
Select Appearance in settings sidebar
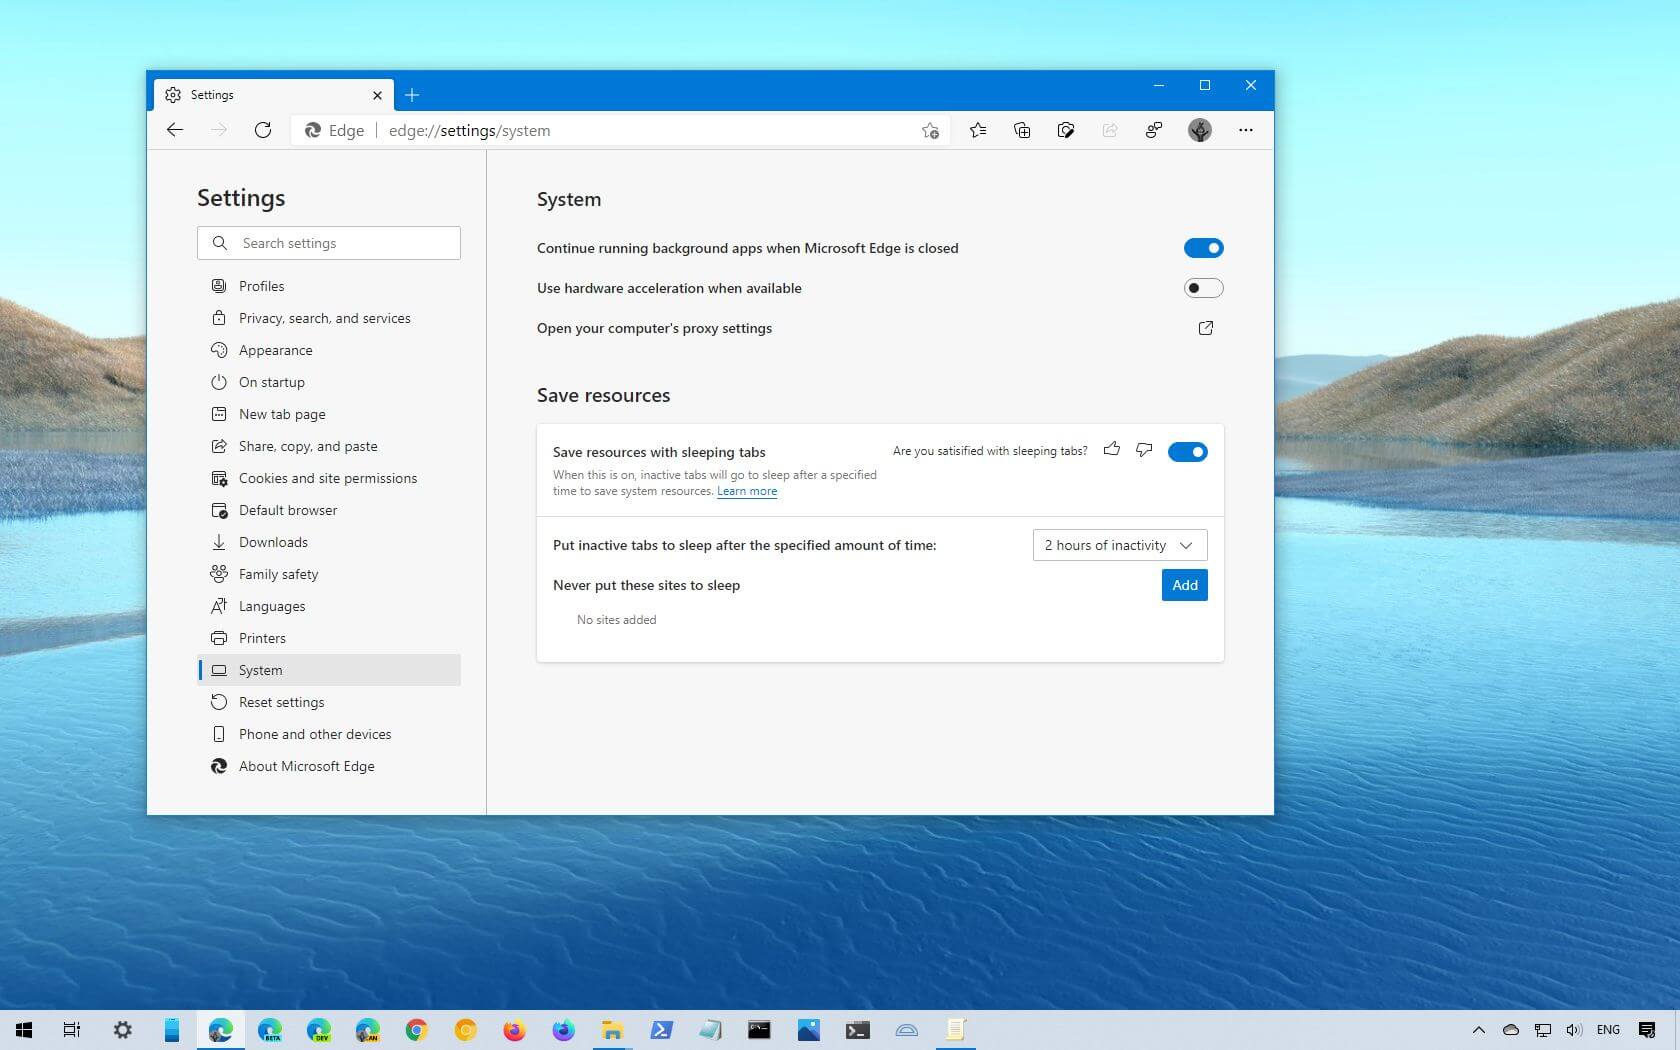click(x=275, y=350)
